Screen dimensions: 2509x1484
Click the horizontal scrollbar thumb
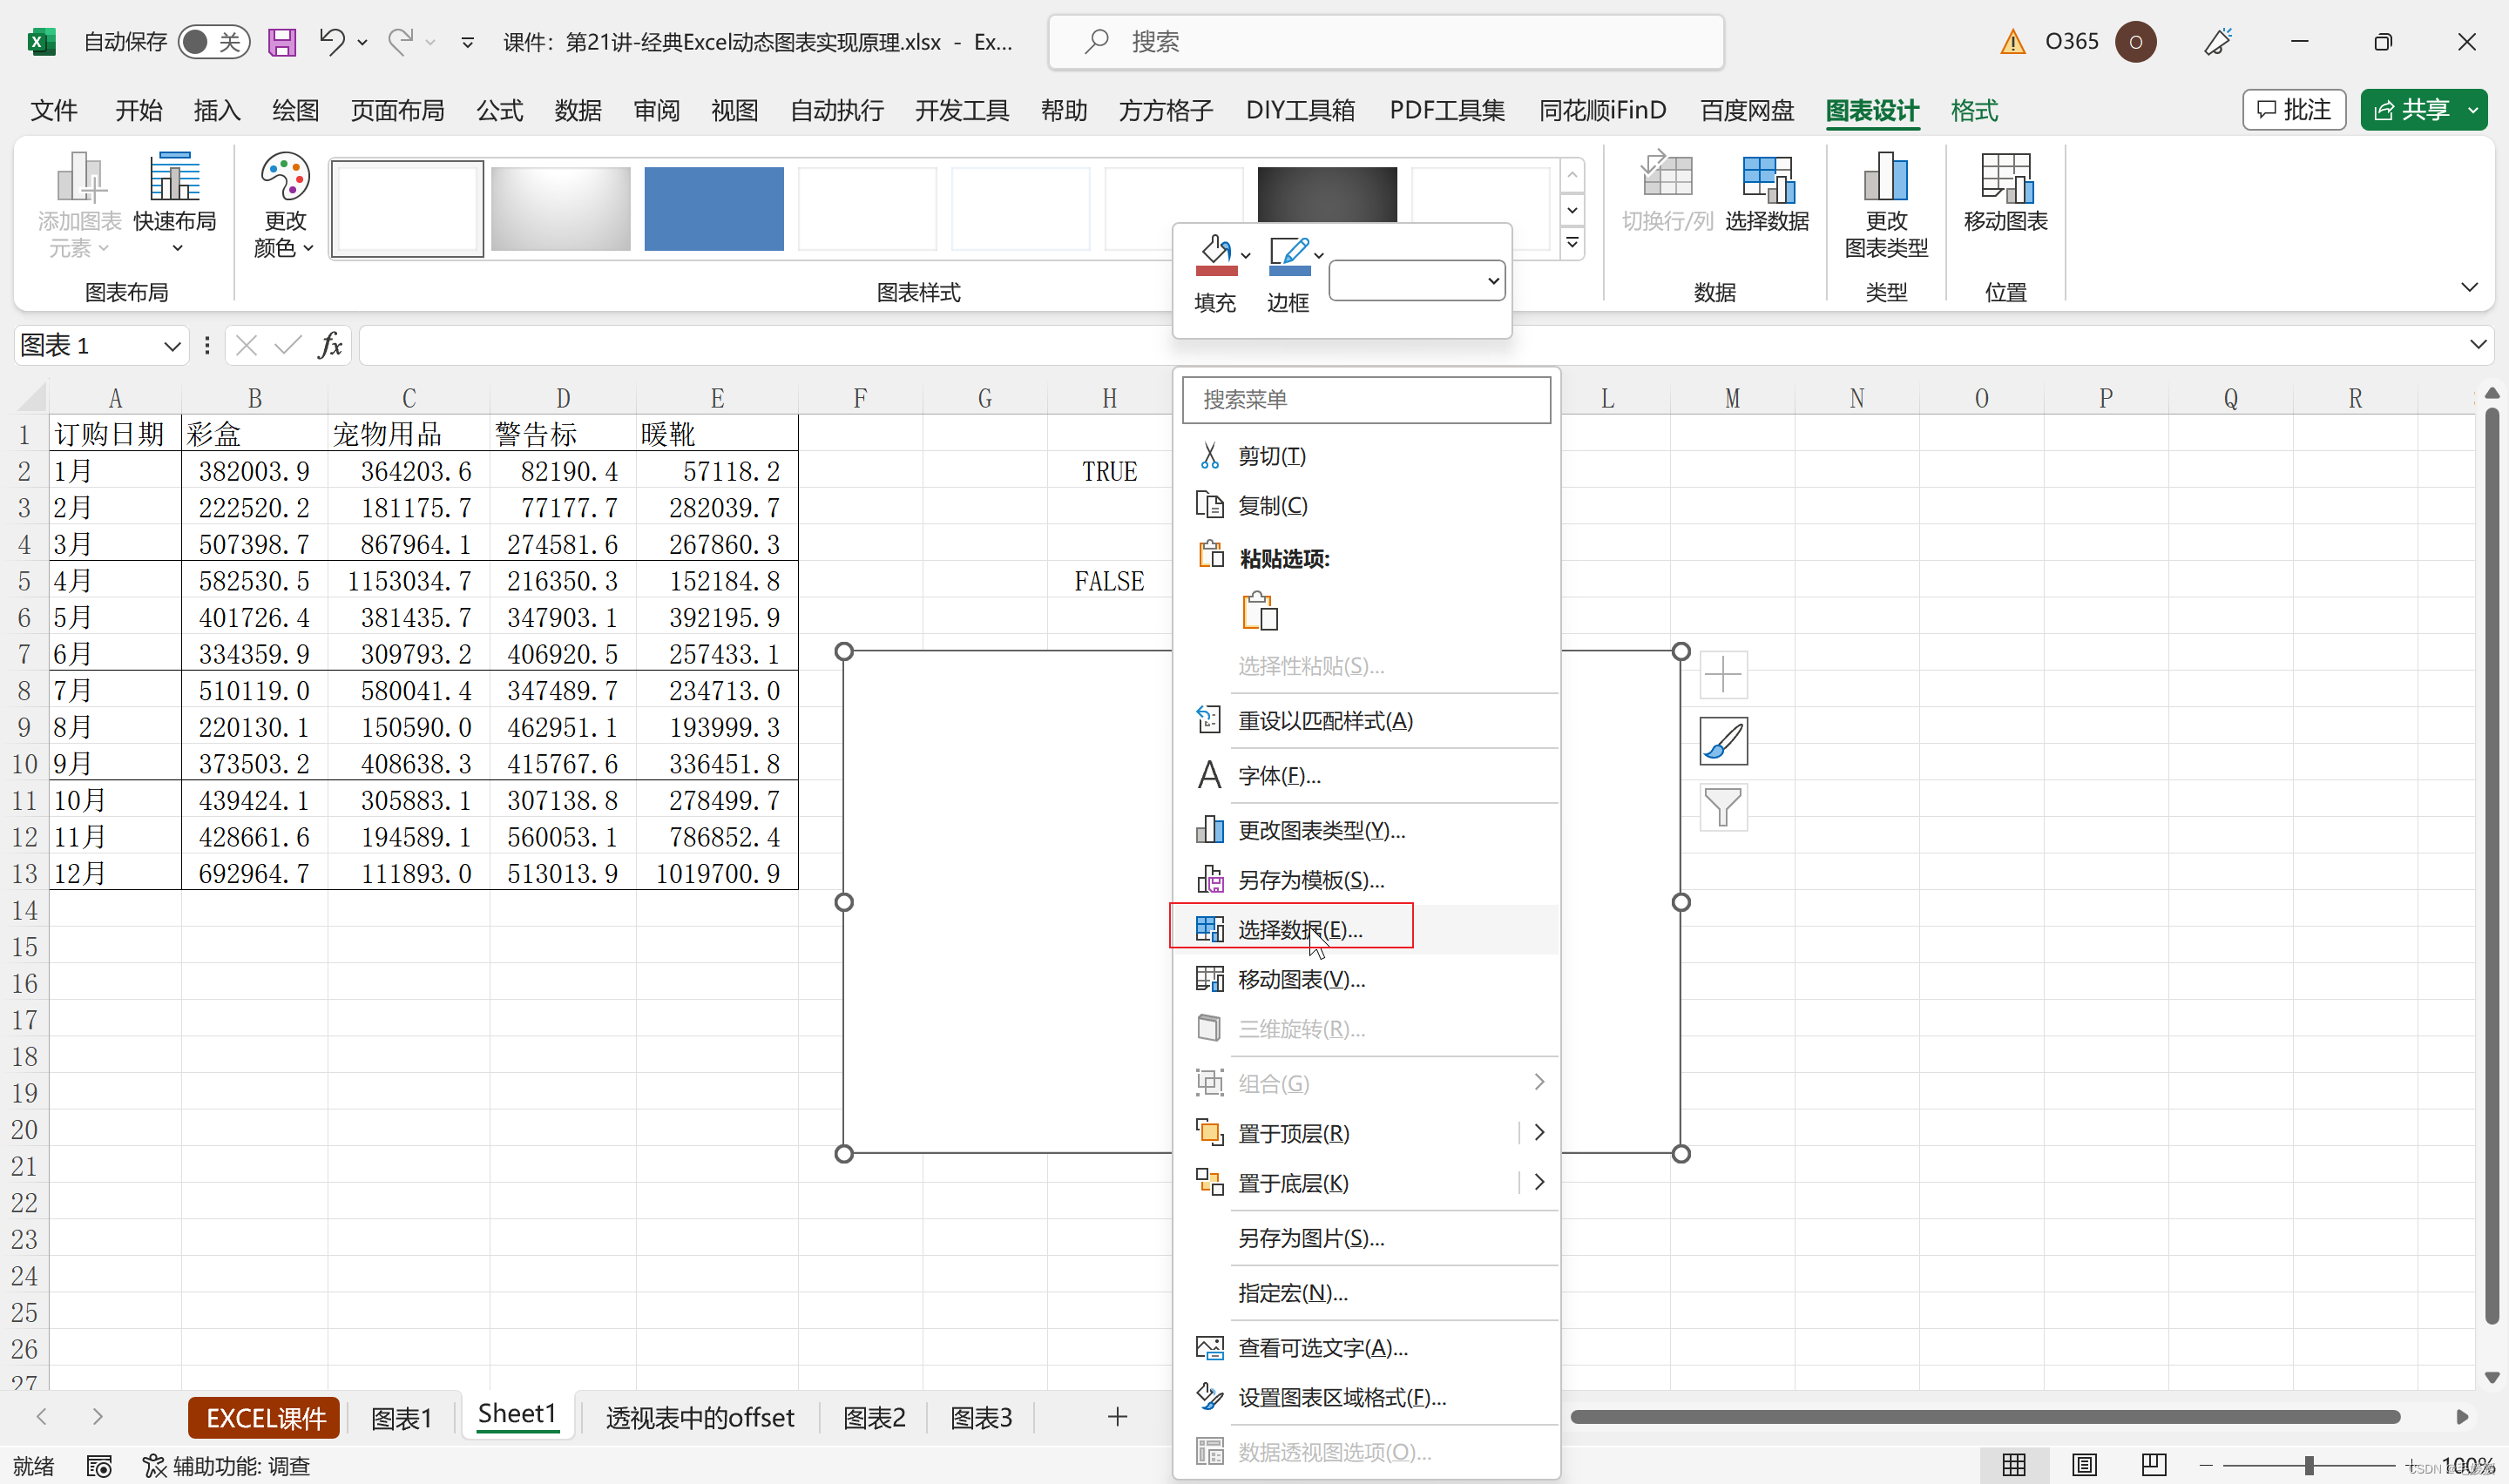point(1984,1417)
